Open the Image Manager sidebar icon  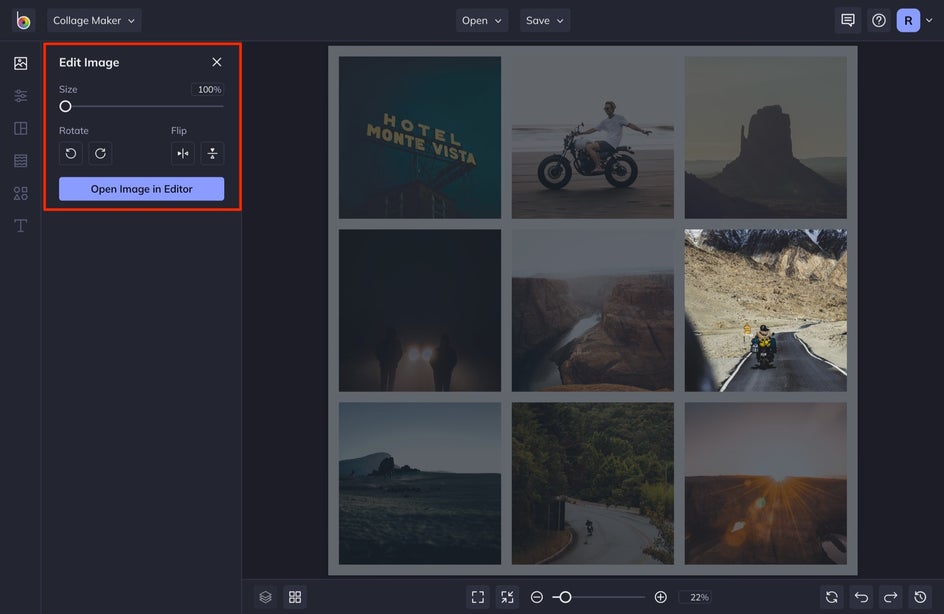(x=20, y=63)
